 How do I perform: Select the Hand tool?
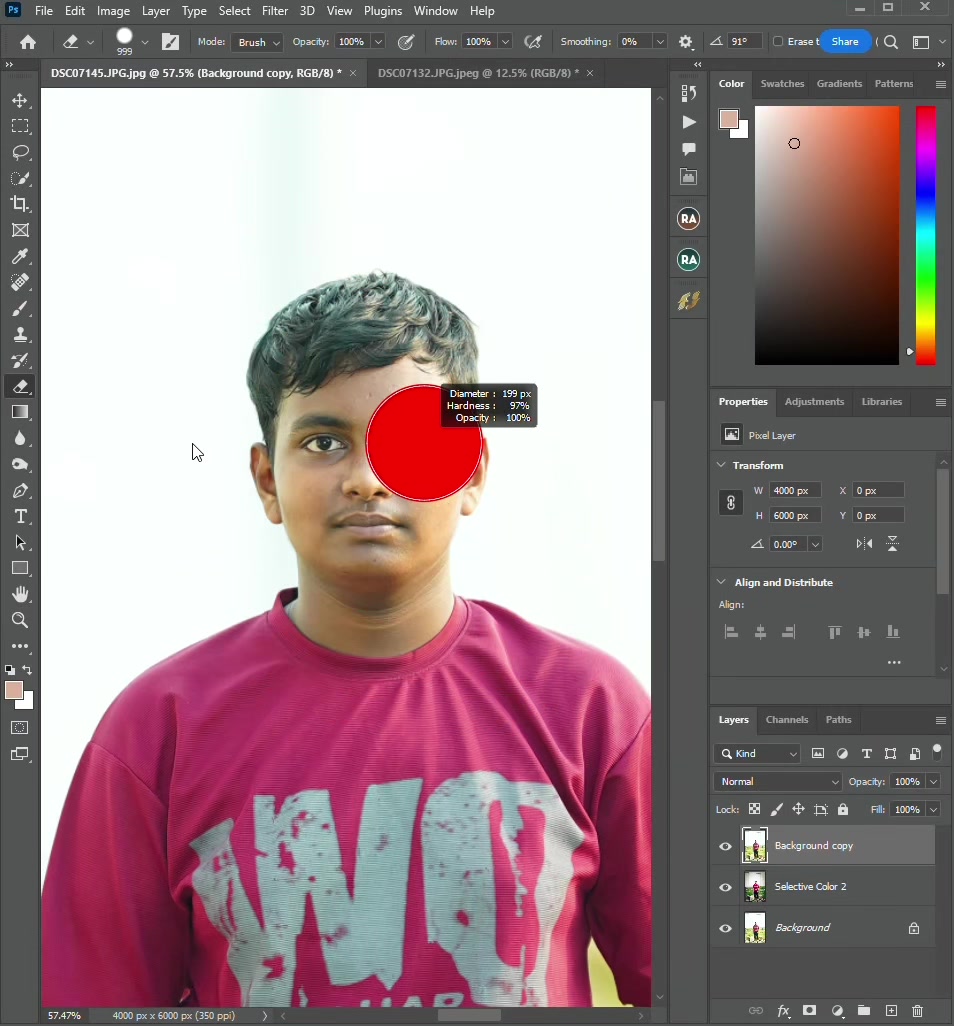pyautogui.click(x=20, y=594)
